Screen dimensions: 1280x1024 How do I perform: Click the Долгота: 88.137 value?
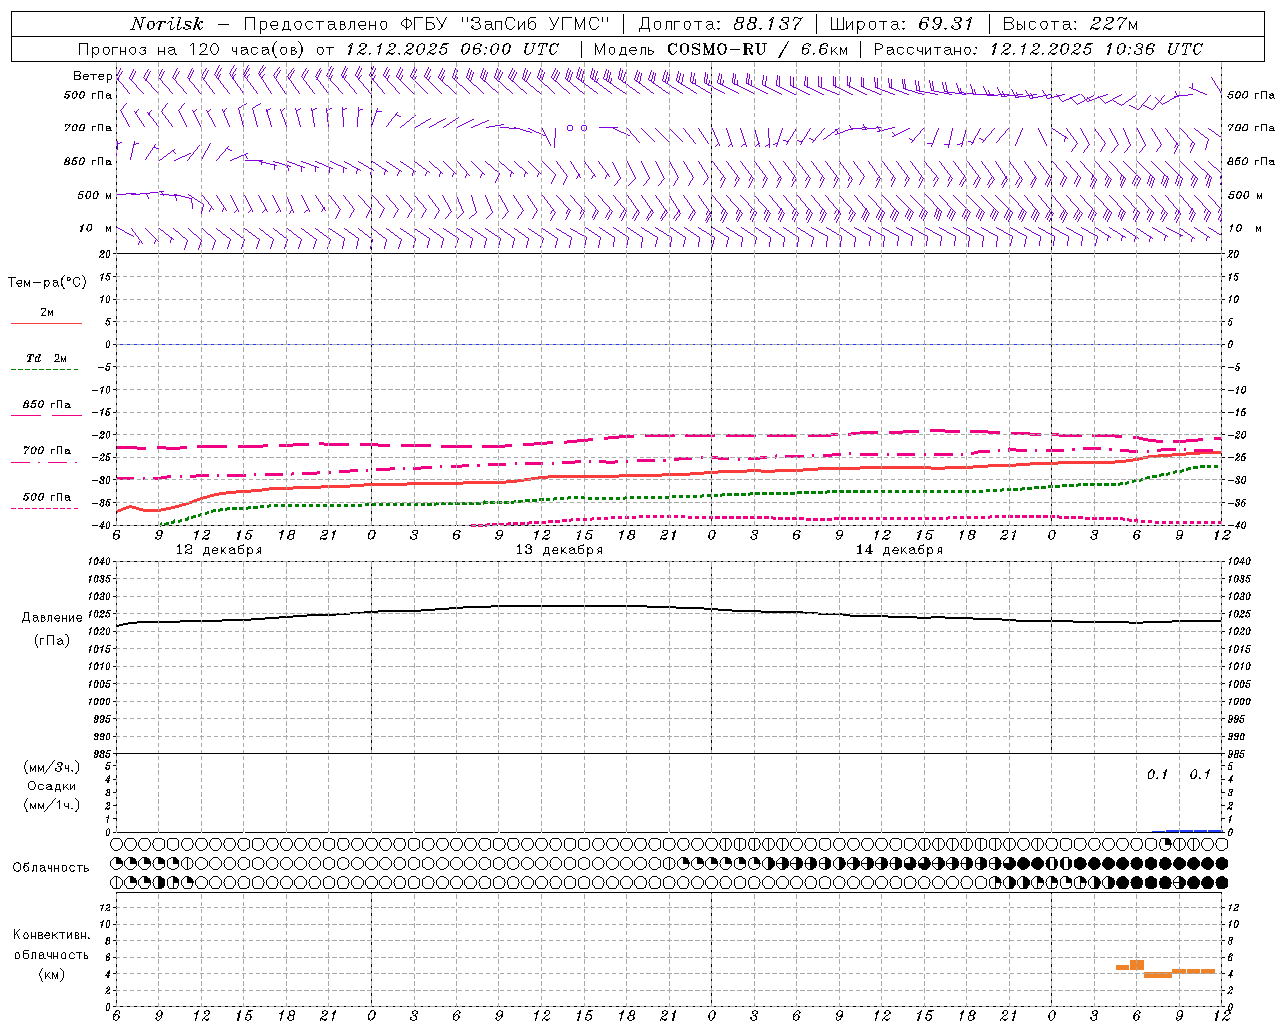click(x=720, y=24)
